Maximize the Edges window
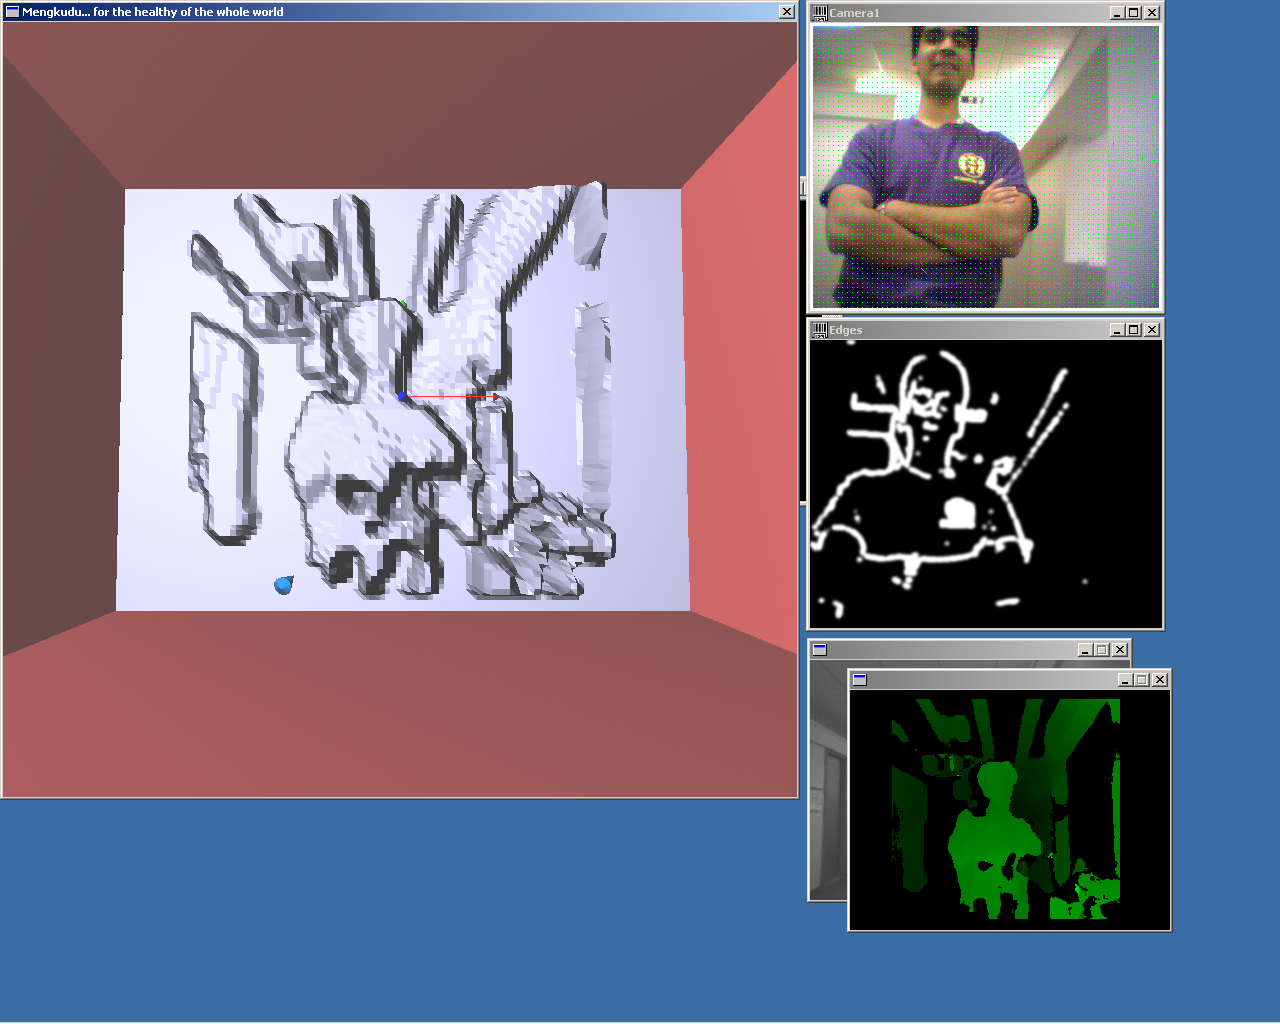1280x1024 pixels. pyautogui.click(x=1134, y=330)
